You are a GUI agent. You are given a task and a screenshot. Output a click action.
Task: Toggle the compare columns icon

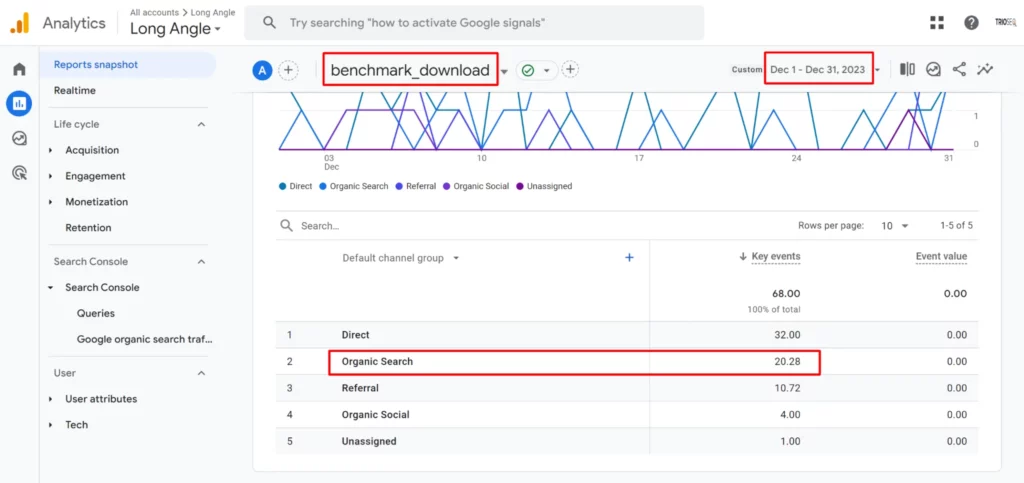(907, 69)
